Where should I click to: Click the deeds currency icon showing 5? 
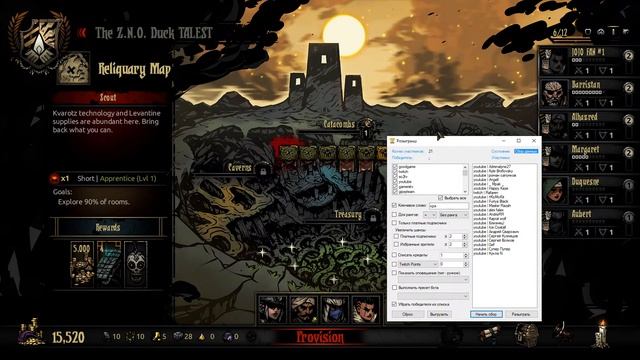(x=156, y=336)
